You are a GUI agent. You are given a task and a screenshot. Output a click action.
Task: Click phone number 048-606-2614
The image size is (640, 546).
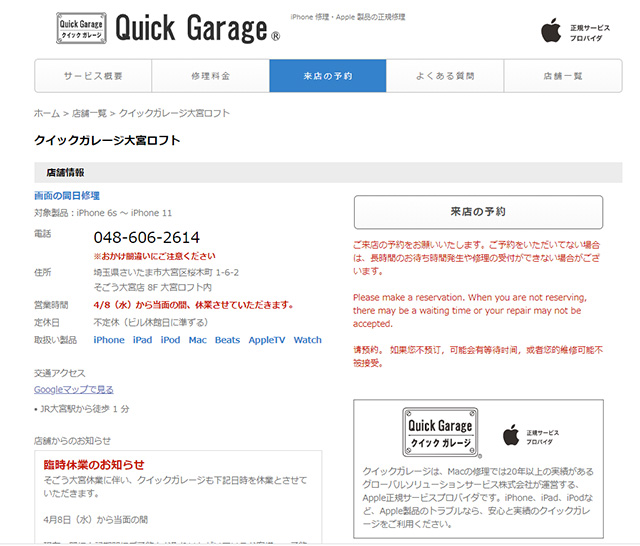click(147, 237)
